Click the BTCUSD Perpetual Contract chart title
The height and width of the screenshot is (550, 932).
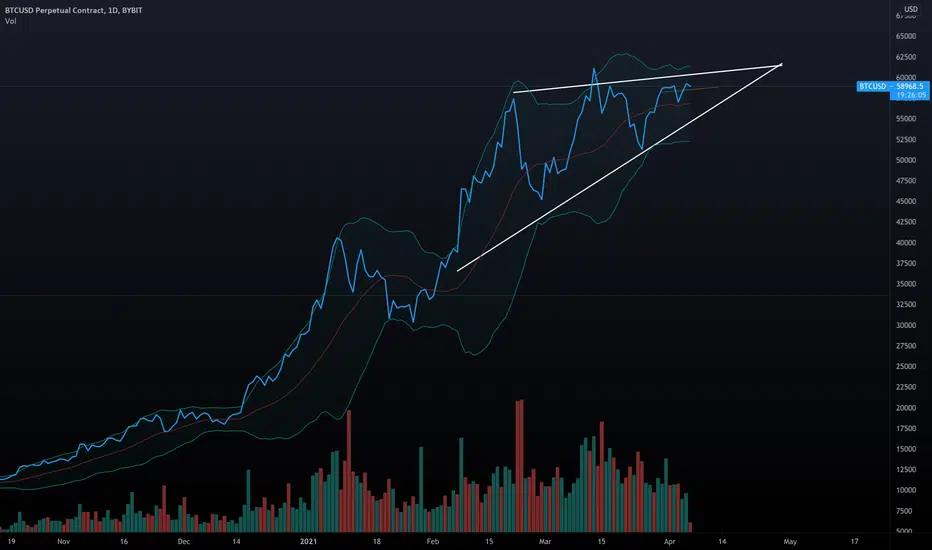[74, 10]
